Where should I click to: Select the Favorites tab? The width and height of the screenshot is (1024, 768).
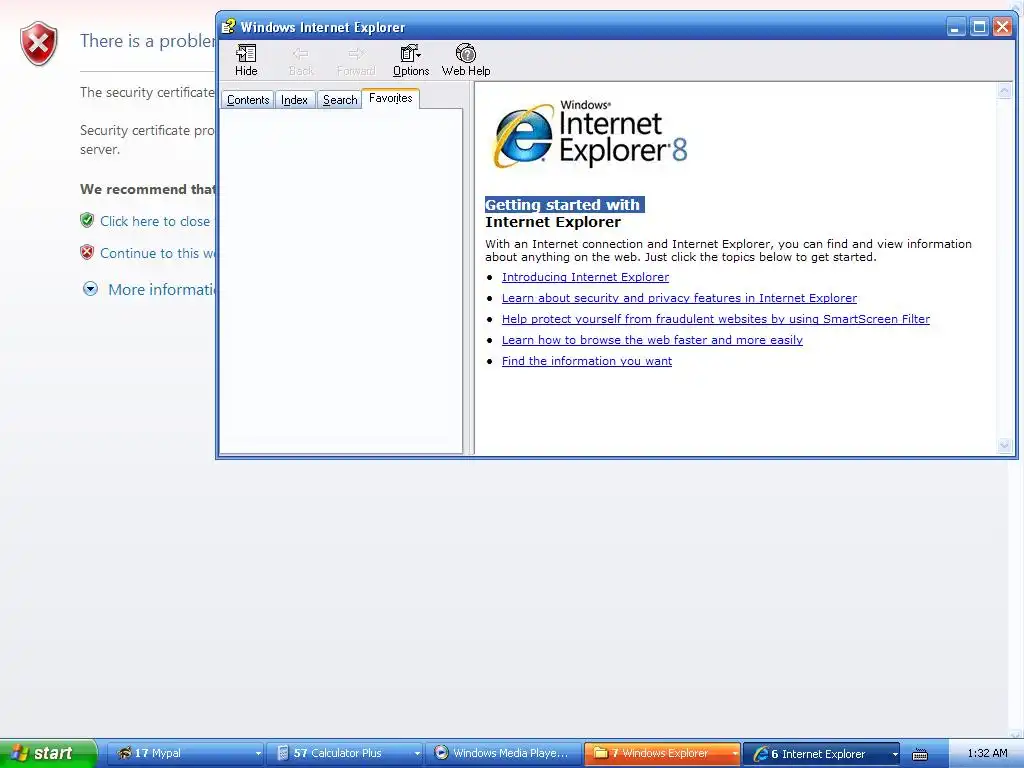click(x=391, y=98)
